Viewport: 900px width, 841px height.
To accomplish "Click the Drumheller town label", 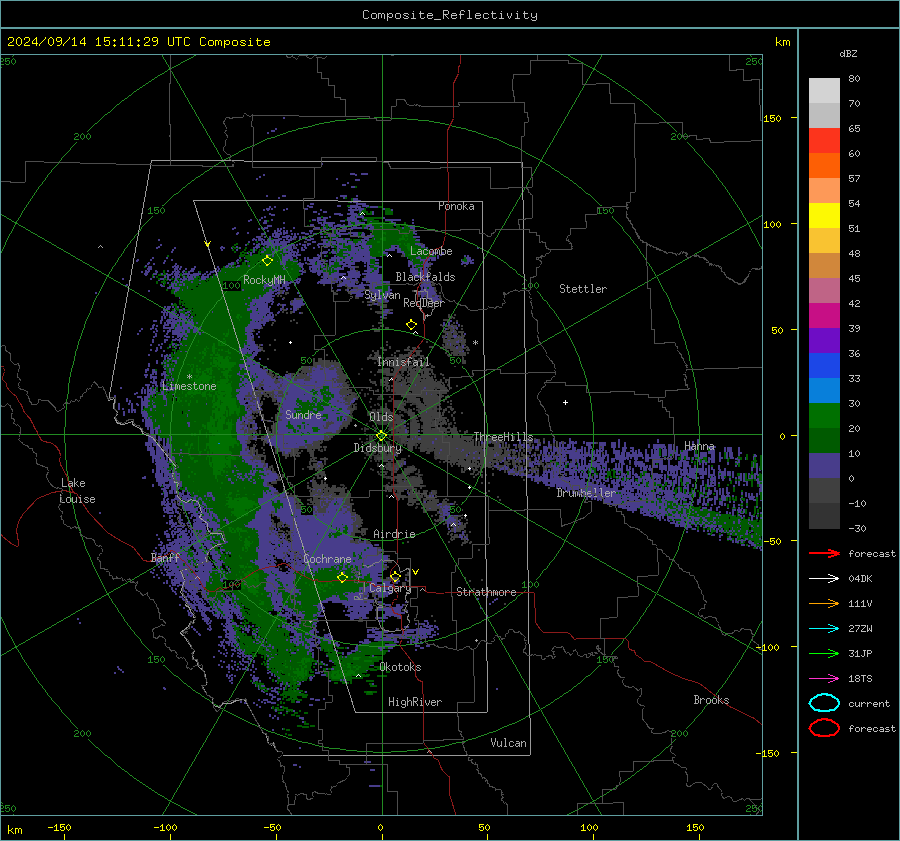I will pos(586,493).
